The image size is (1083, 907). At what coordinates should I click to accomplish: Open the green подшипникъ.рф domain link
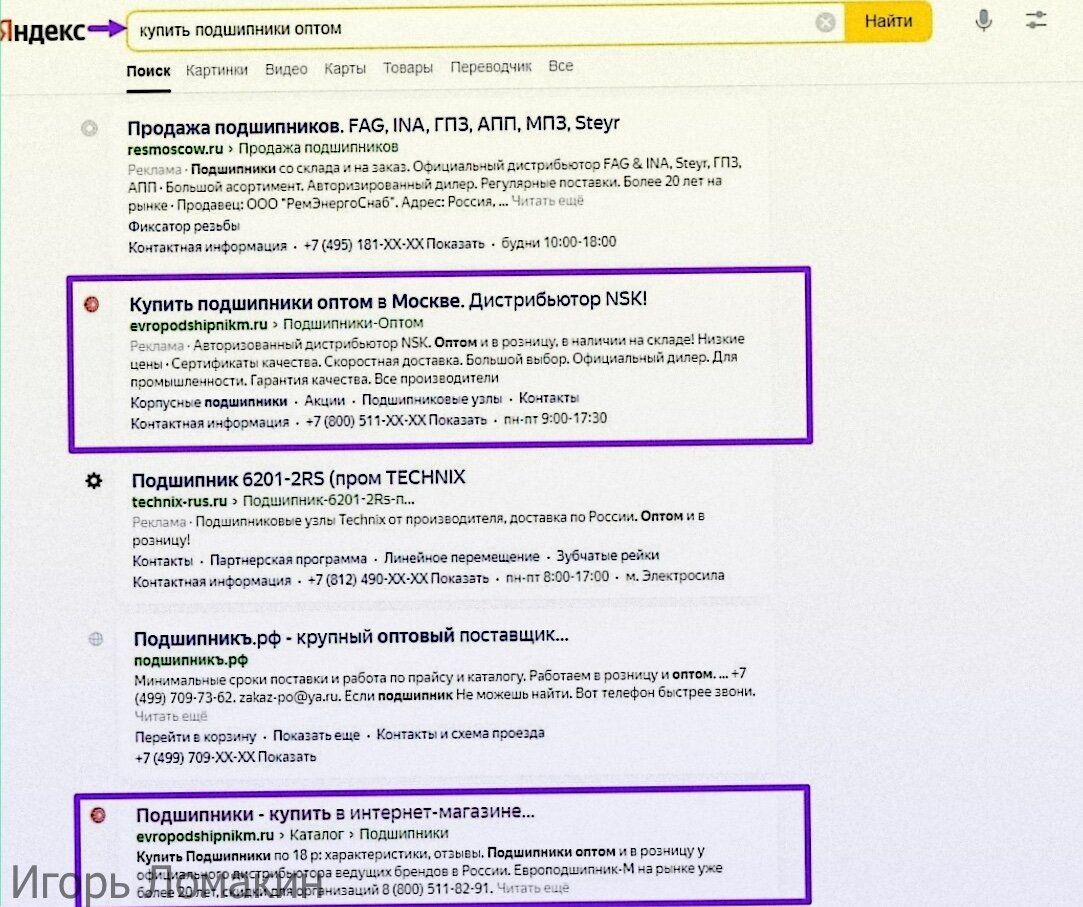coord(191,660)
